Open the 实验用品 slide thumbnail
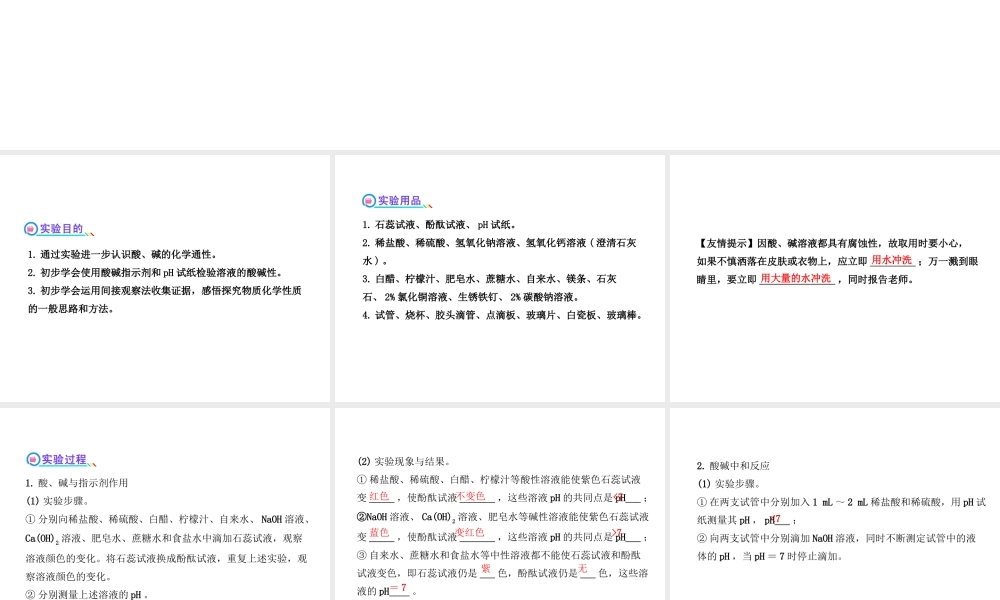The height and width of the screenshot is (600, 1000). tap(500, 278)
